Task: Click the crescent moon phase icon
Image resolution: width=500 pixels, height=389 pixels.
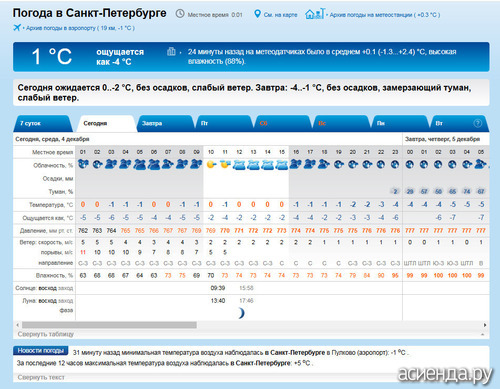Action: 241,313
